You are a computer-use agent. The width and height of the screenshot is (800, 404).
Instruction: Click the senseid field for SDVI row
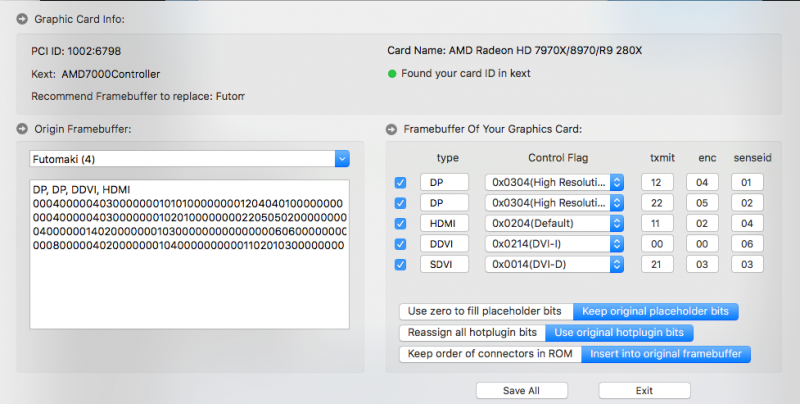pos(747,264)
